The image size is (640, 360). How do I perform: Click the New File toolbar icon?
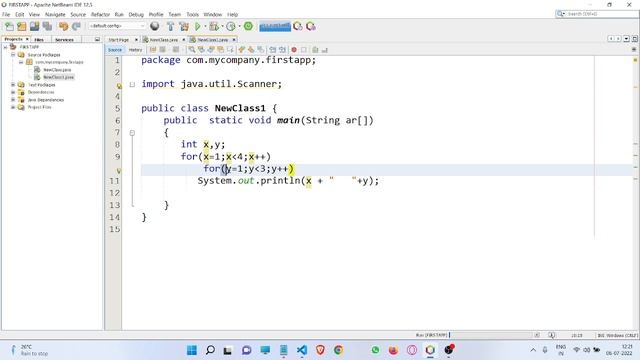click(9, 27)
